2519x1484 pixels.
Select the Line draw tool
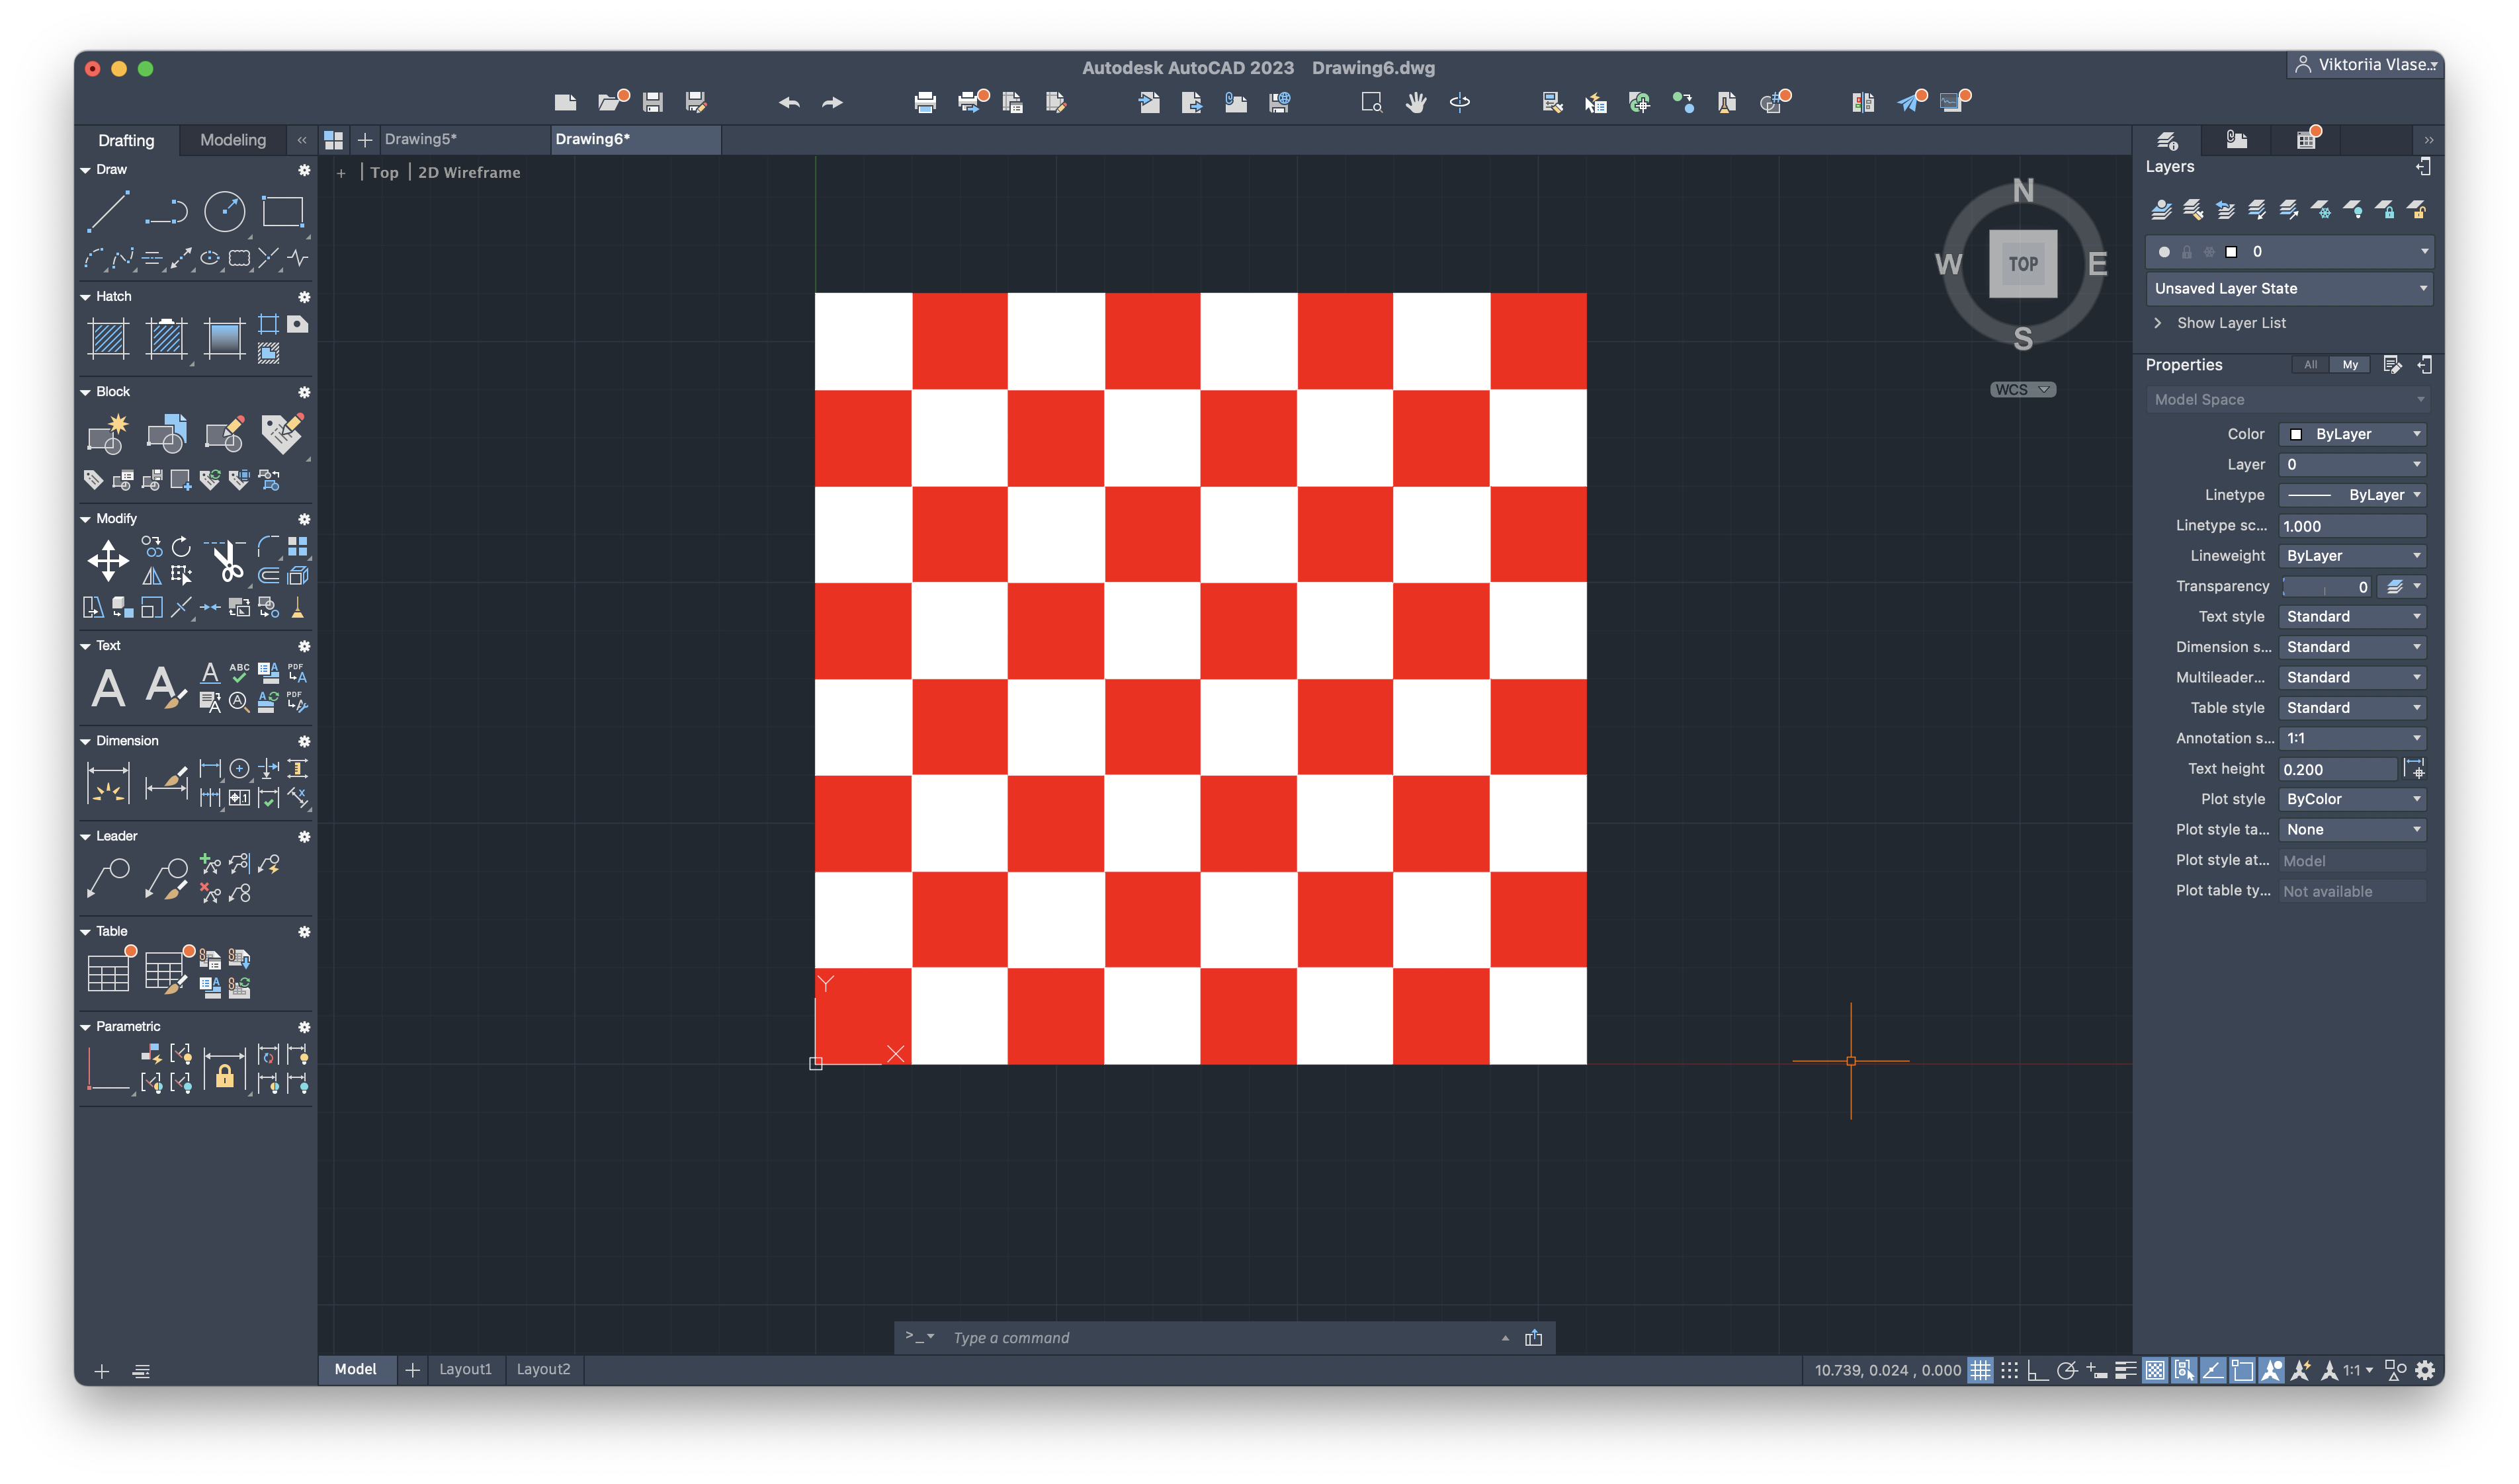[x=107, y=212]
